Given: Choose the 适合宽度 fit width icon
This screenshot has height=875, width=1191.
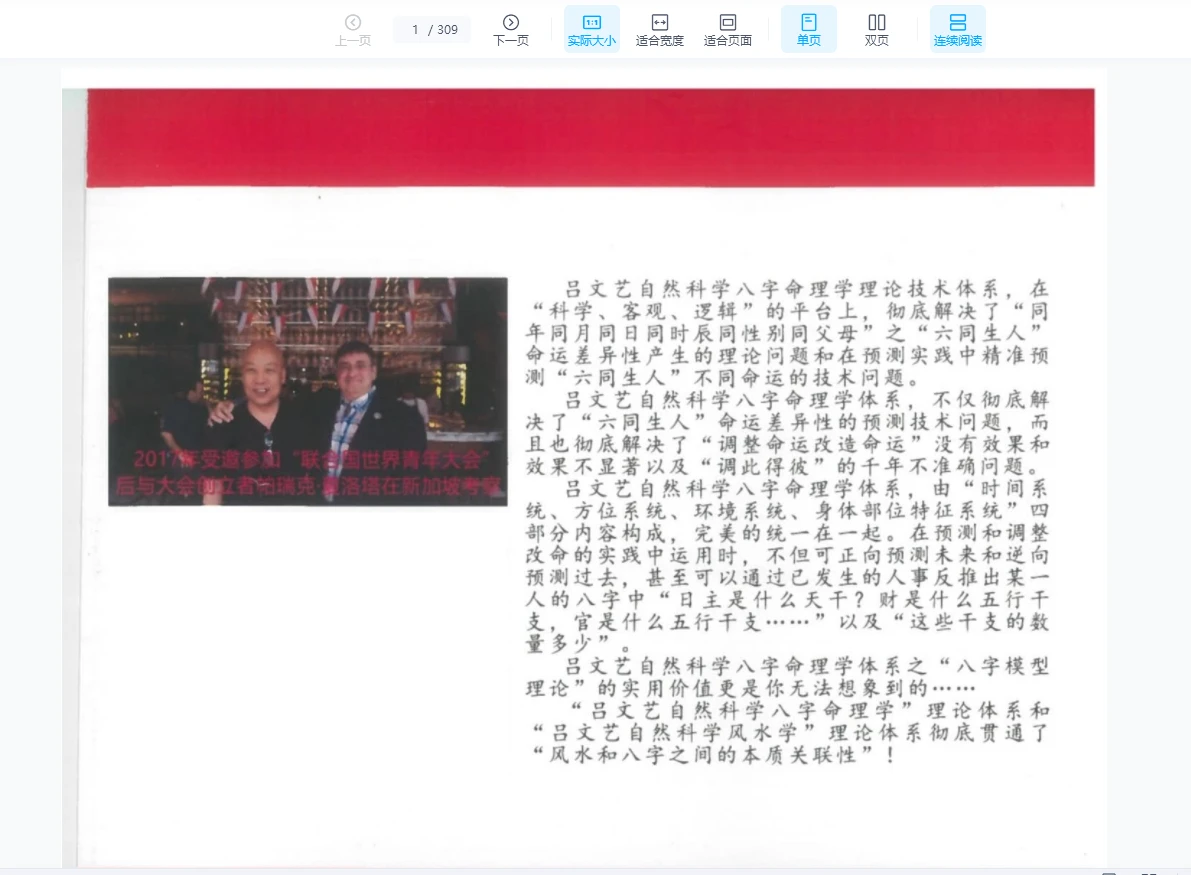Looking at the screenshot, I should (x=659, y=30).
